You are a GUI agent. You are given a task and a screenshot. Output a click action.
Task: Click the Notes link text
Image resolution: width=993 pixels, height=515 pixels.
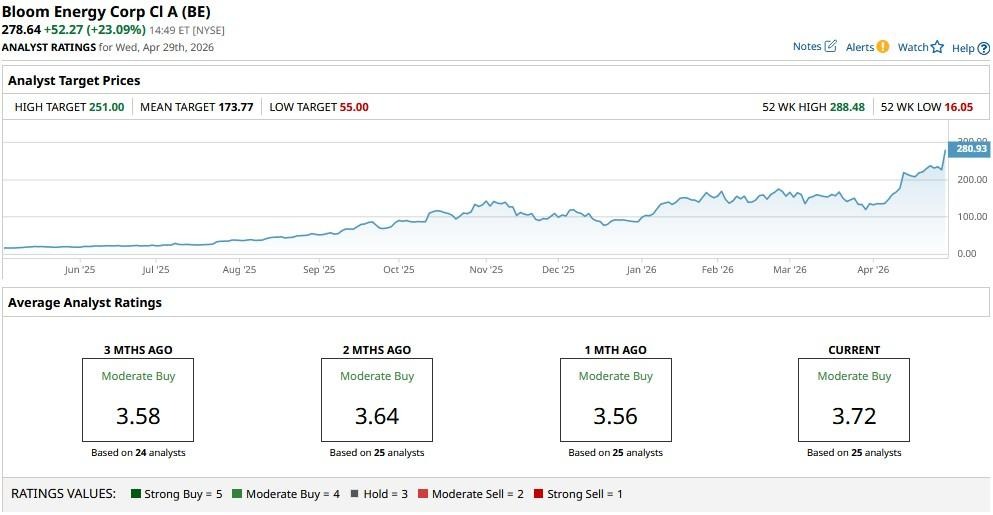point(806,47)
